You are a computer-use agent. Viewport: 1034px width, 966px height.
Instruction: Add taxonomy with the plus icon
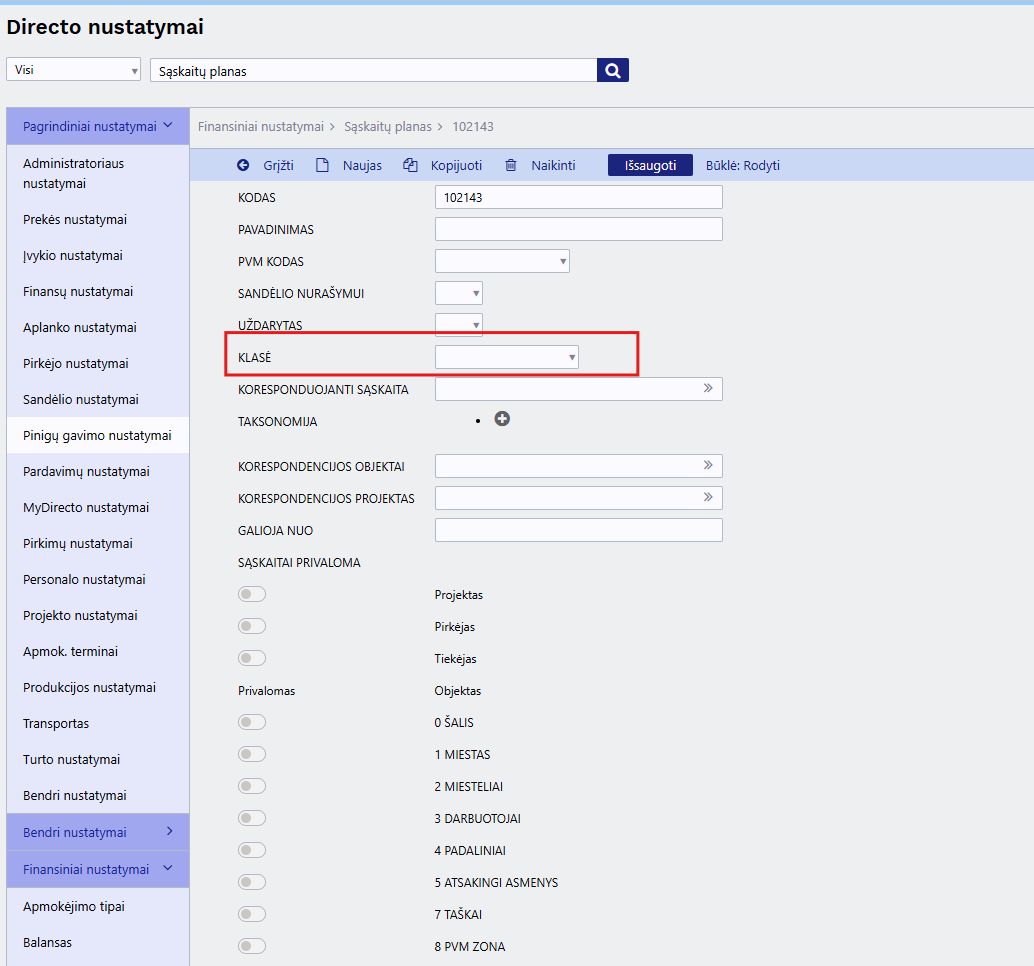pyautogui.click(x=502, y=419)
